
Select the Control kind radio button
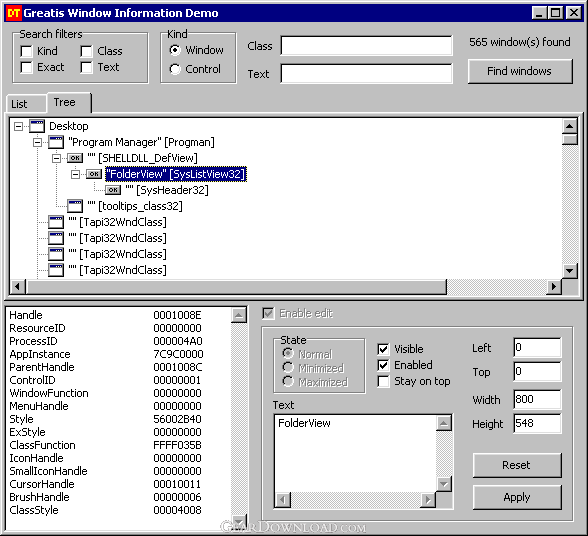click(x=175, y=69)
